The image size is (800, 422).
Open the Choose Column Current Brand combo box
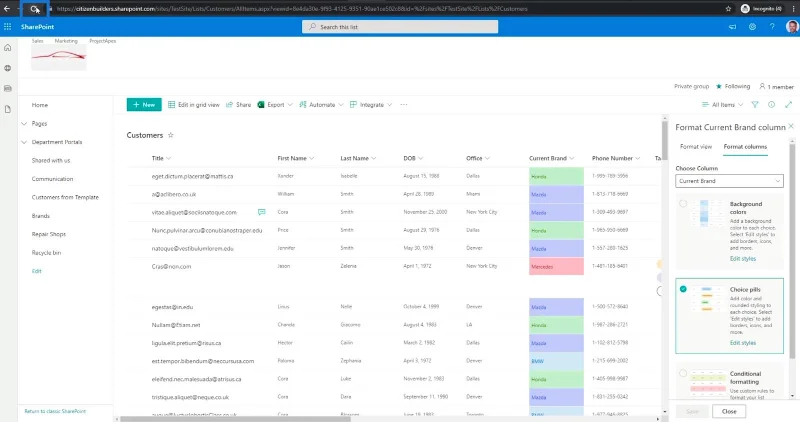[729, 181]
